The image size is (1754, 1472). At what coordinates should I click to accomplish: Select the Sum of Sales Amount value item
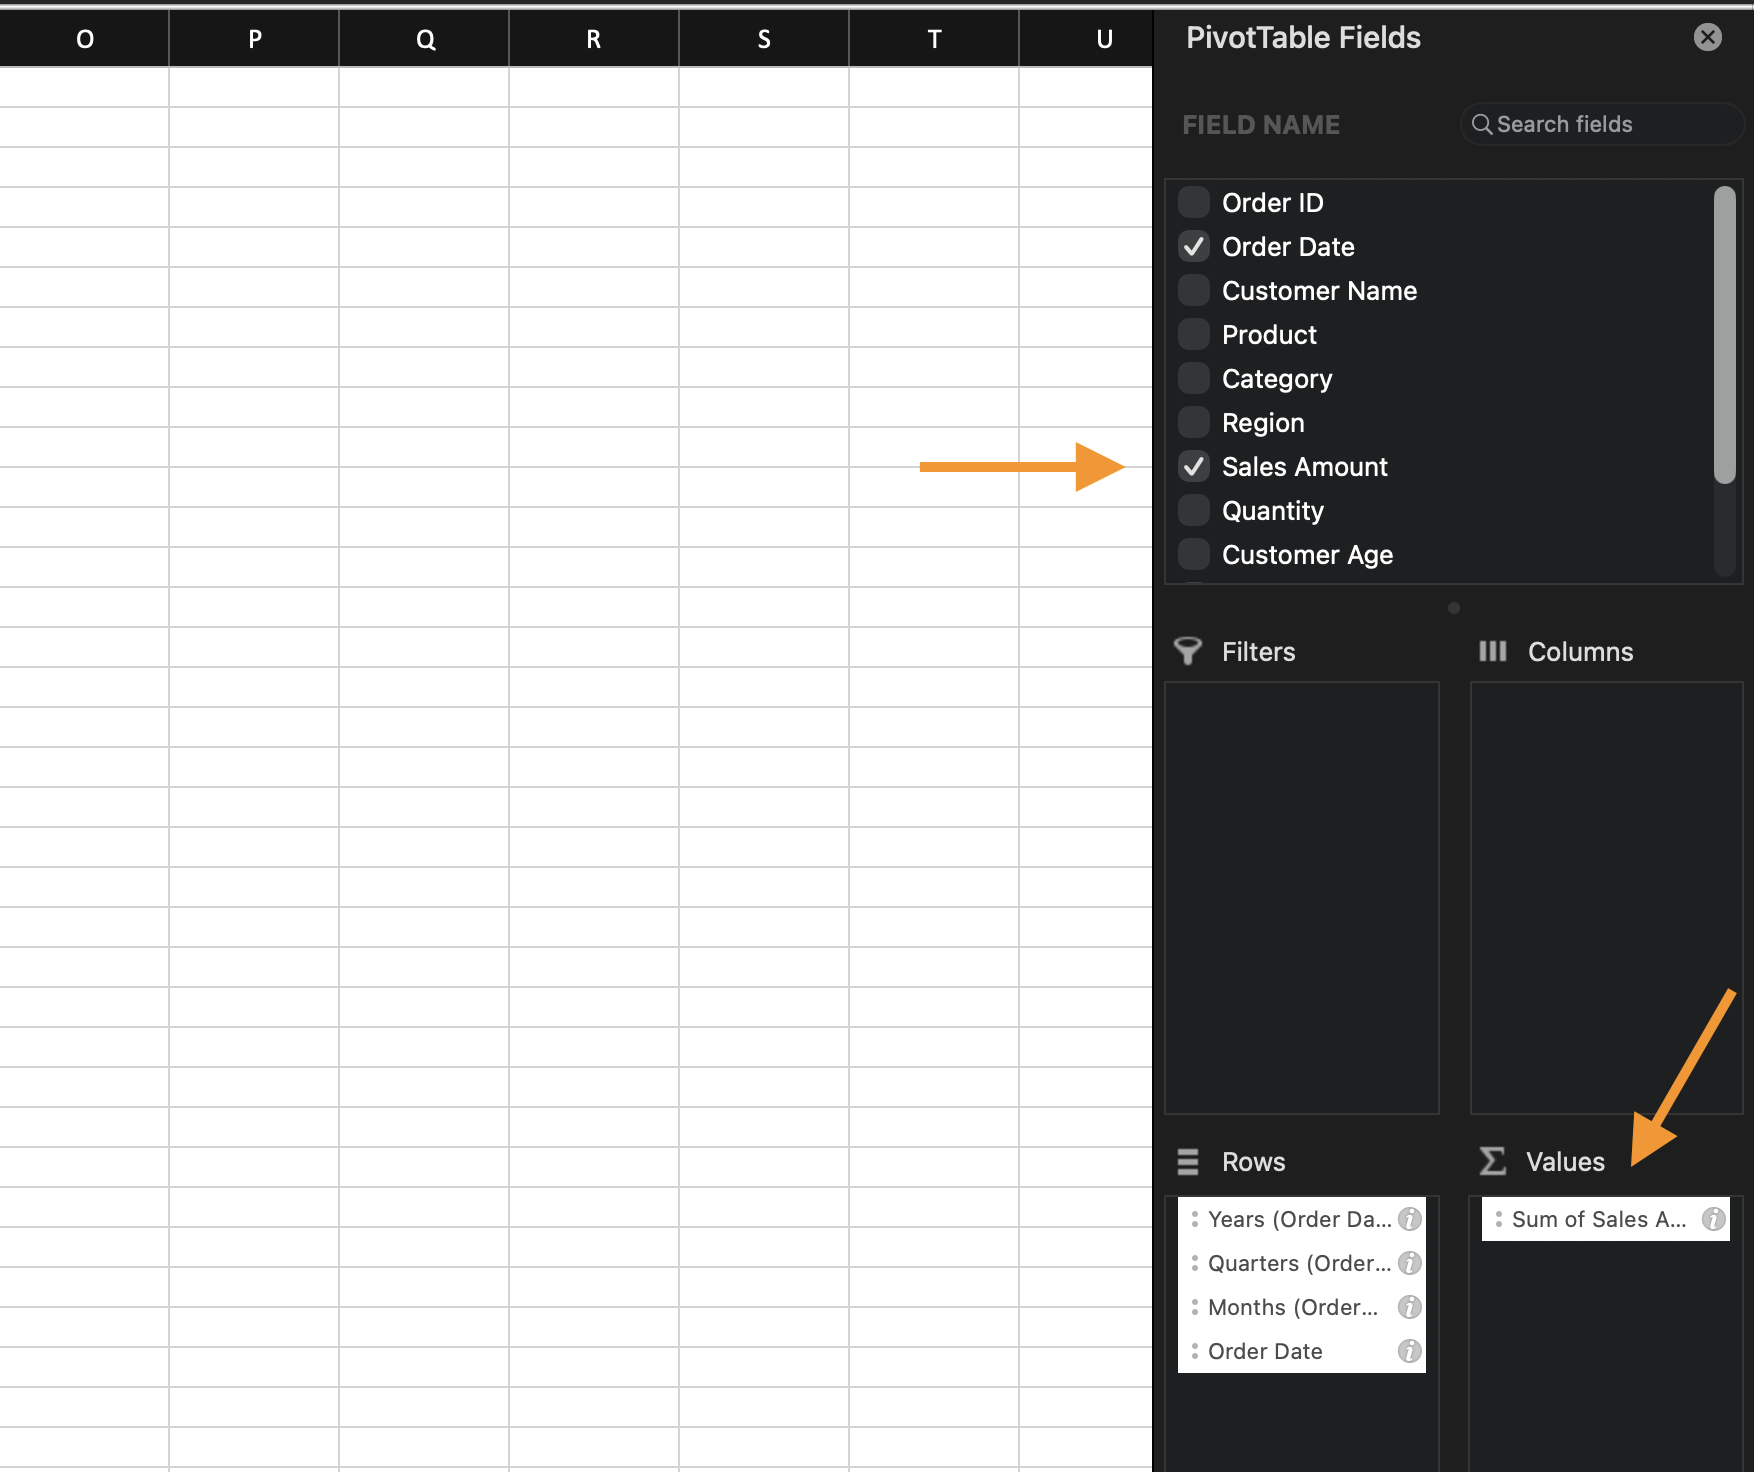1597,1219
